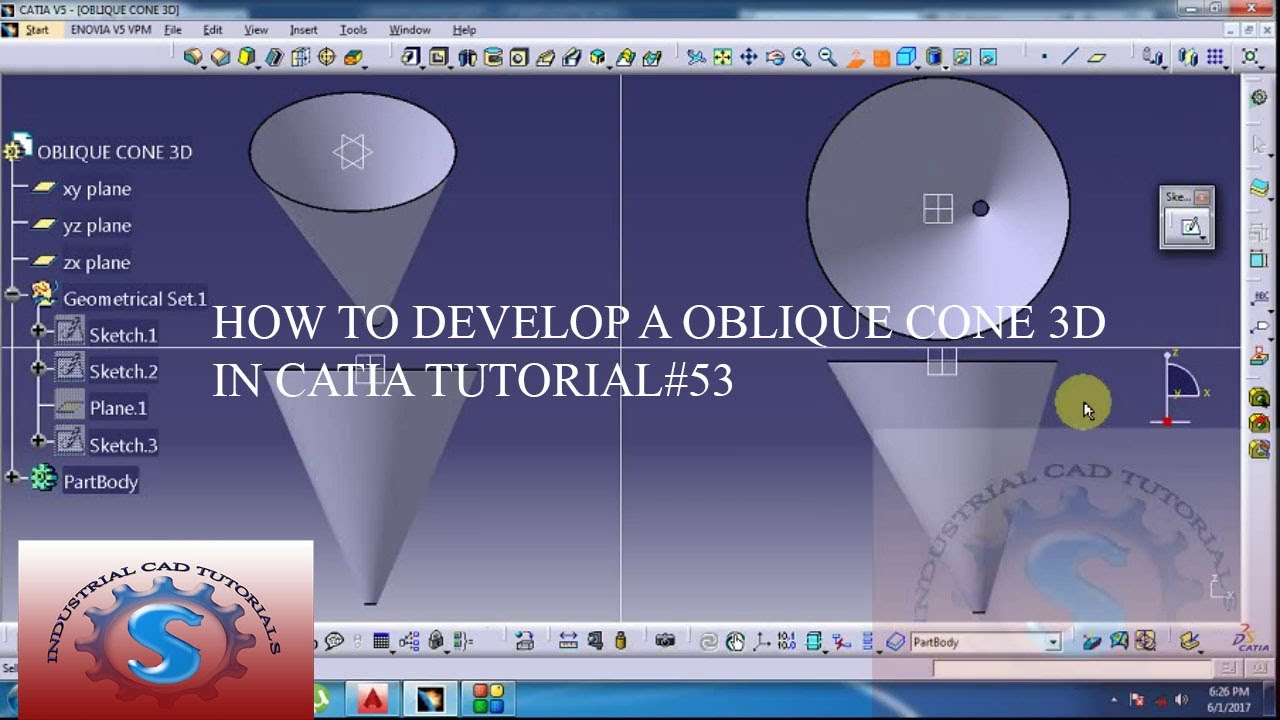Click the rectangular pattern grid icon
This screenshot has height=720, width=1280.
coord(1215,58)
